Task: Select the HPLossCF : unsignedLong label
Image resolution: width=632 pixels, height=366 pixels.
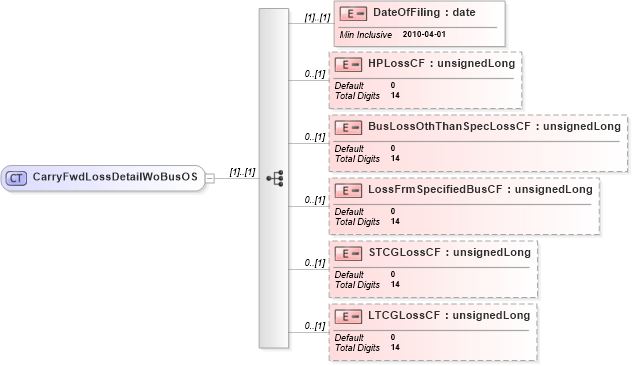Action: [x=441, y=63]
